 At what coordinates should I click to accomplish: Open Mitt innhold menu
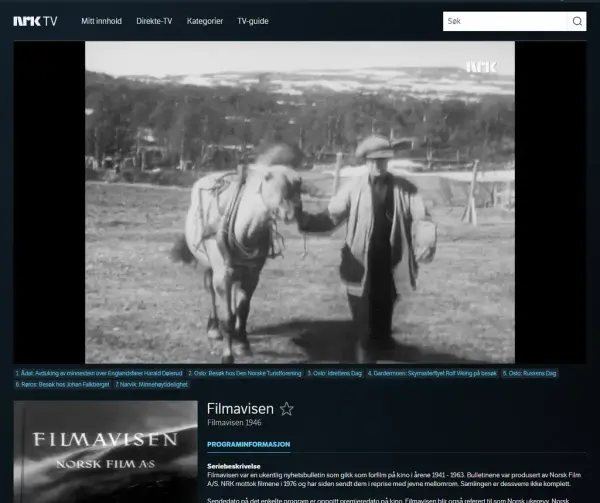[x=101, y=21]
